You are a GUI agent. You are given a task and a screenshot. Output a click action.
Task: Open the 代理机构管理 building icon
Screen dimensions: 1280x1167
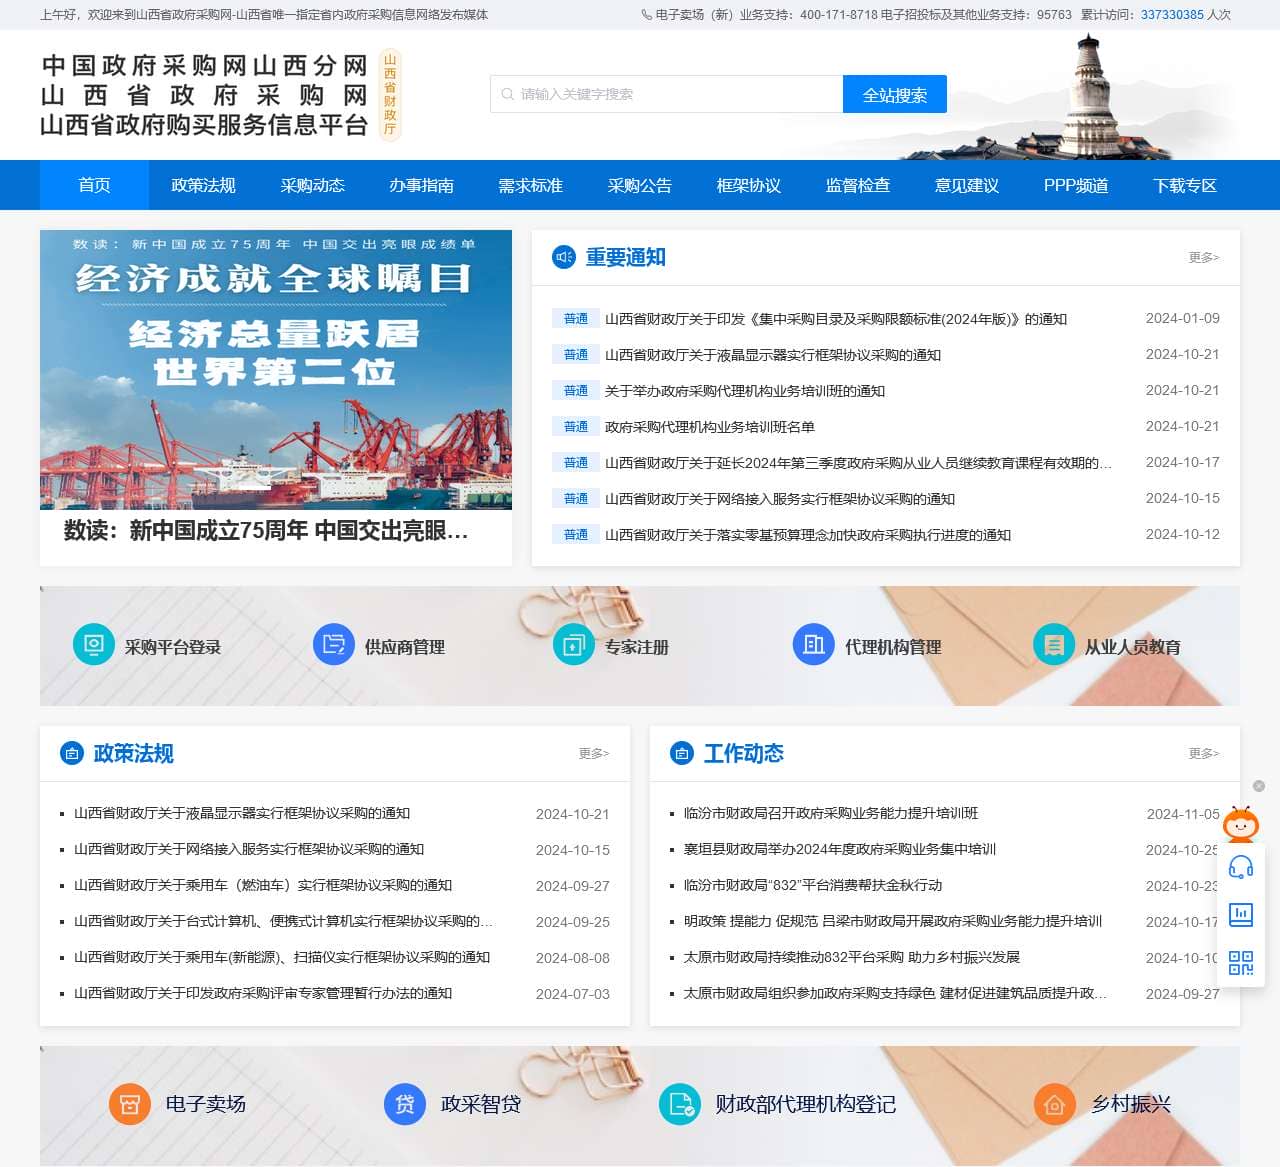tap(814, 645)
